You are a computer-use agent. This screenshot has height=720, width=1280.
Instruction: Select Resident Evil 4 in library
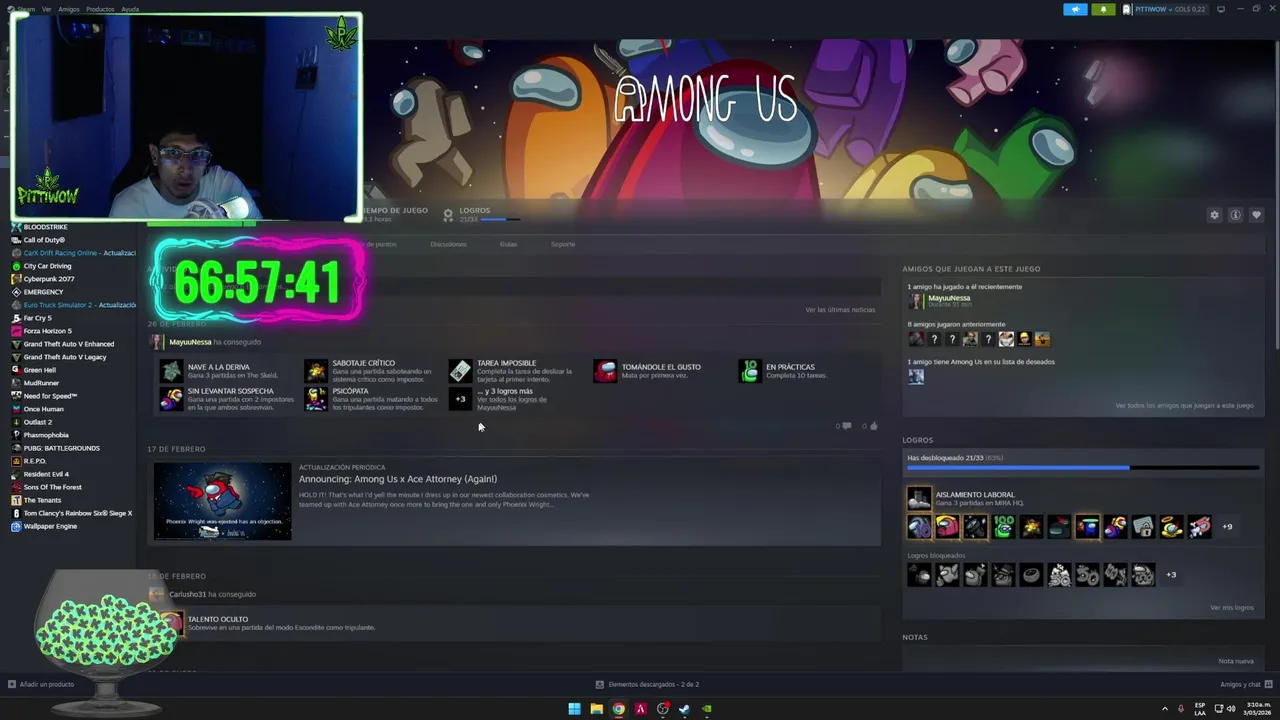[x=46, y=474]
